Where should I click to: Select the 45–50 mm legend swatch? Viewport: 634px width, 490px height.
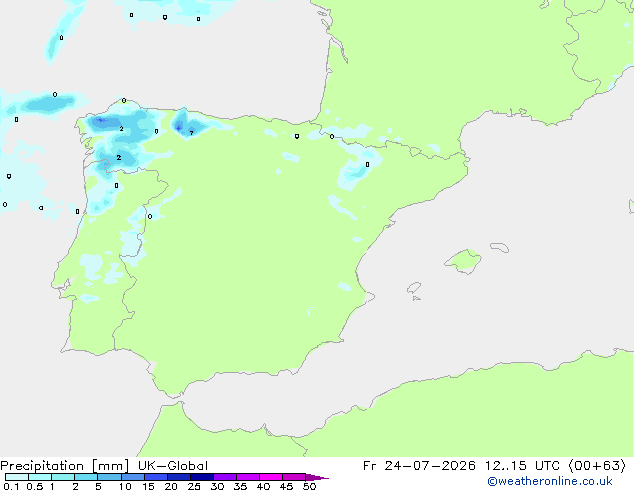294,477
